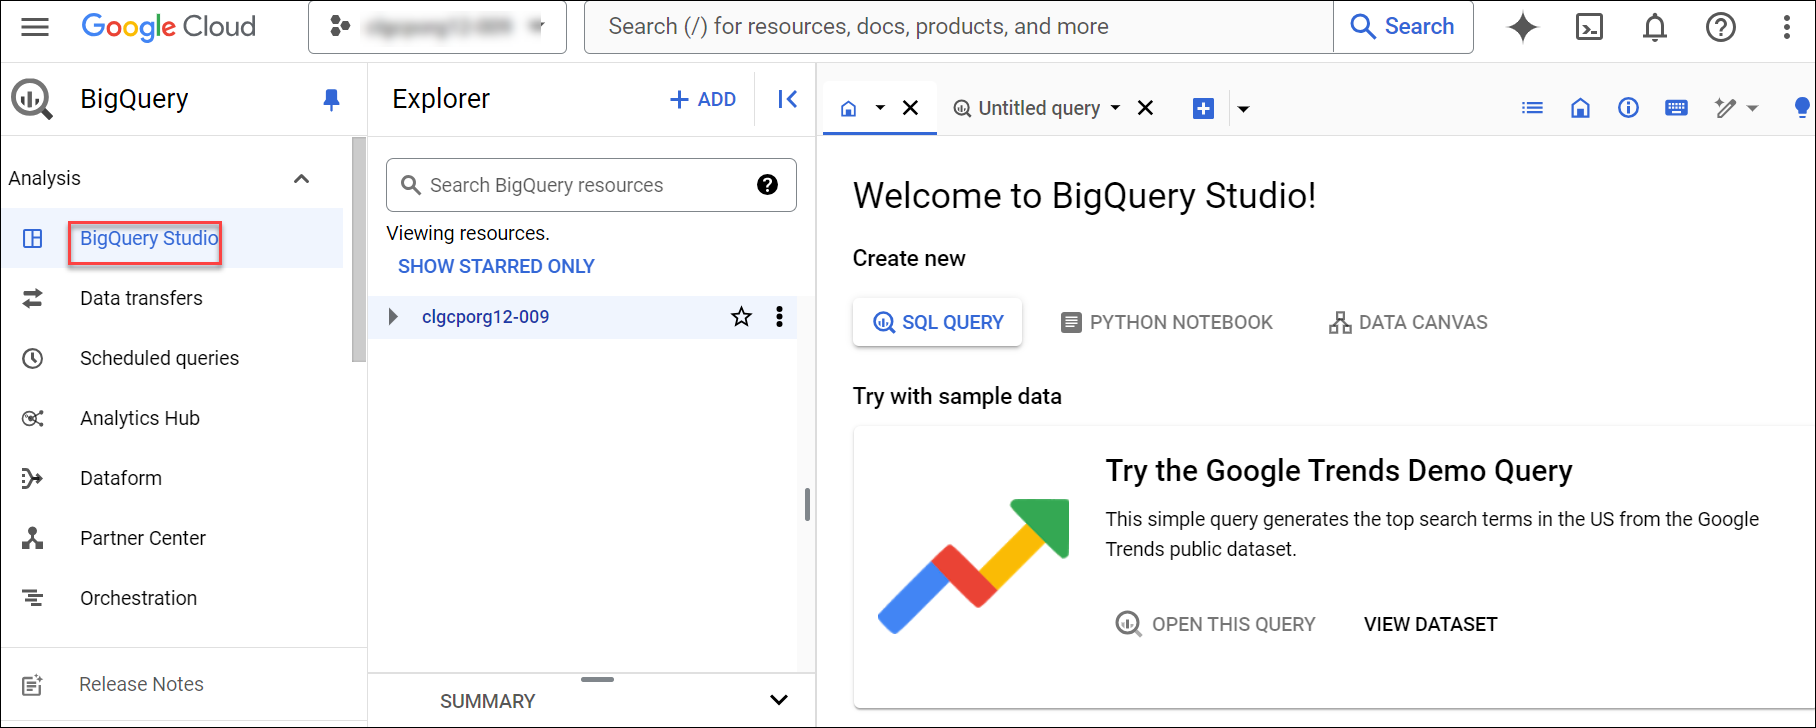
Task: Open the Home tab dropdown arrow
Action: coord(880,108)
